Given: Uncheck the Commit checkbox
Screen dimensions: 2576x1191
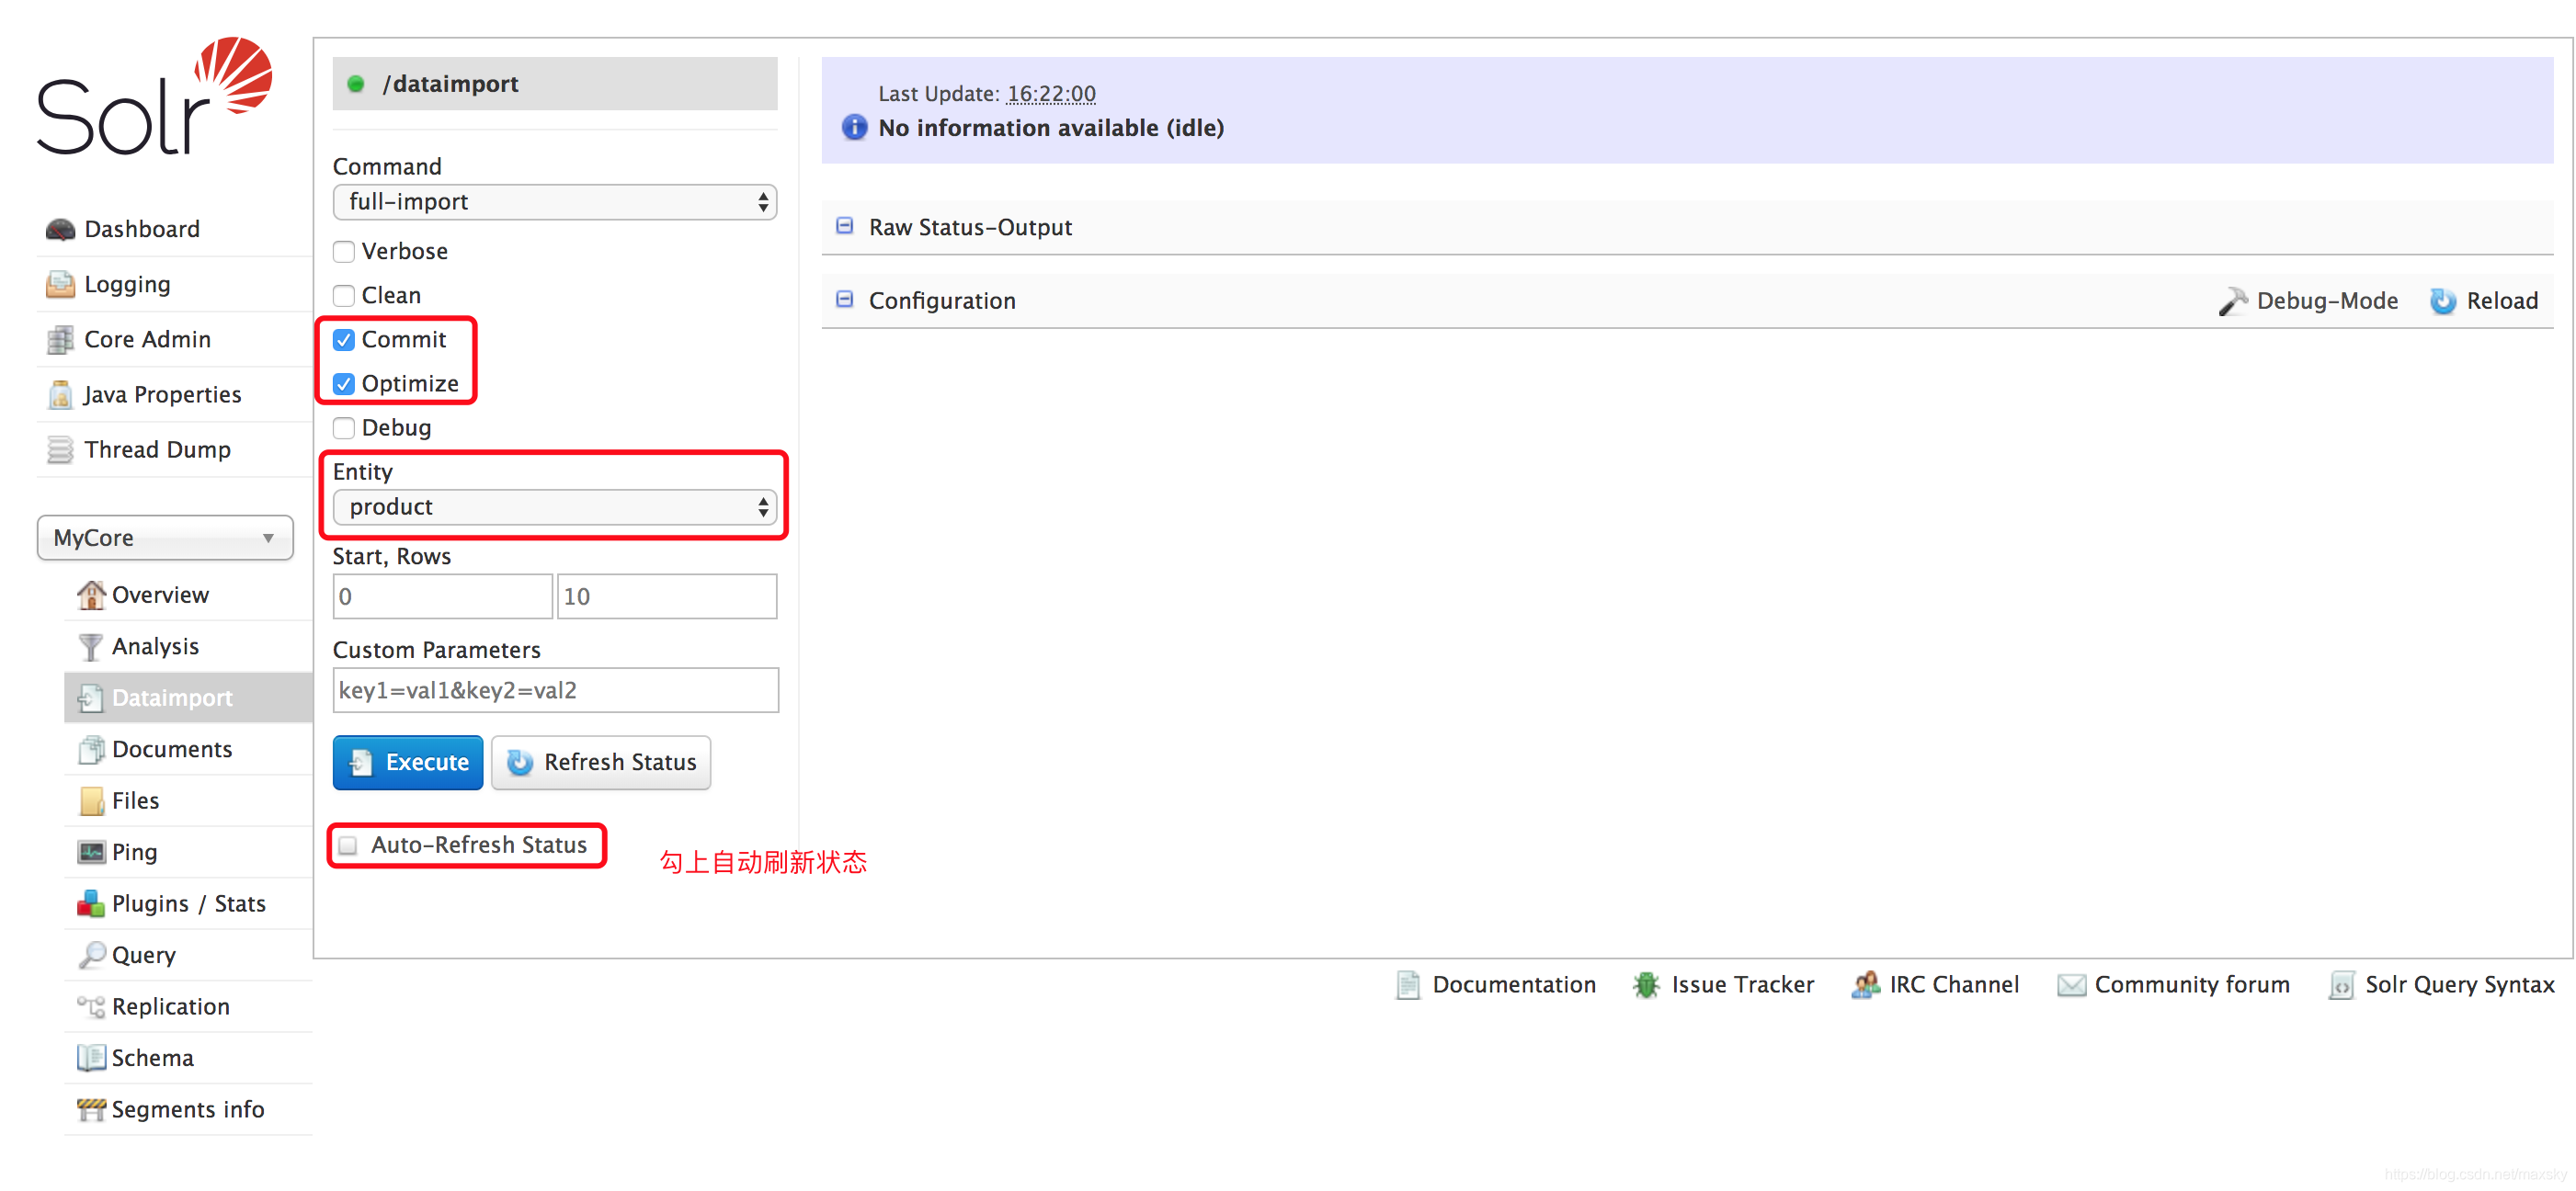Looking at the screenshot, I should click(344, 340).
